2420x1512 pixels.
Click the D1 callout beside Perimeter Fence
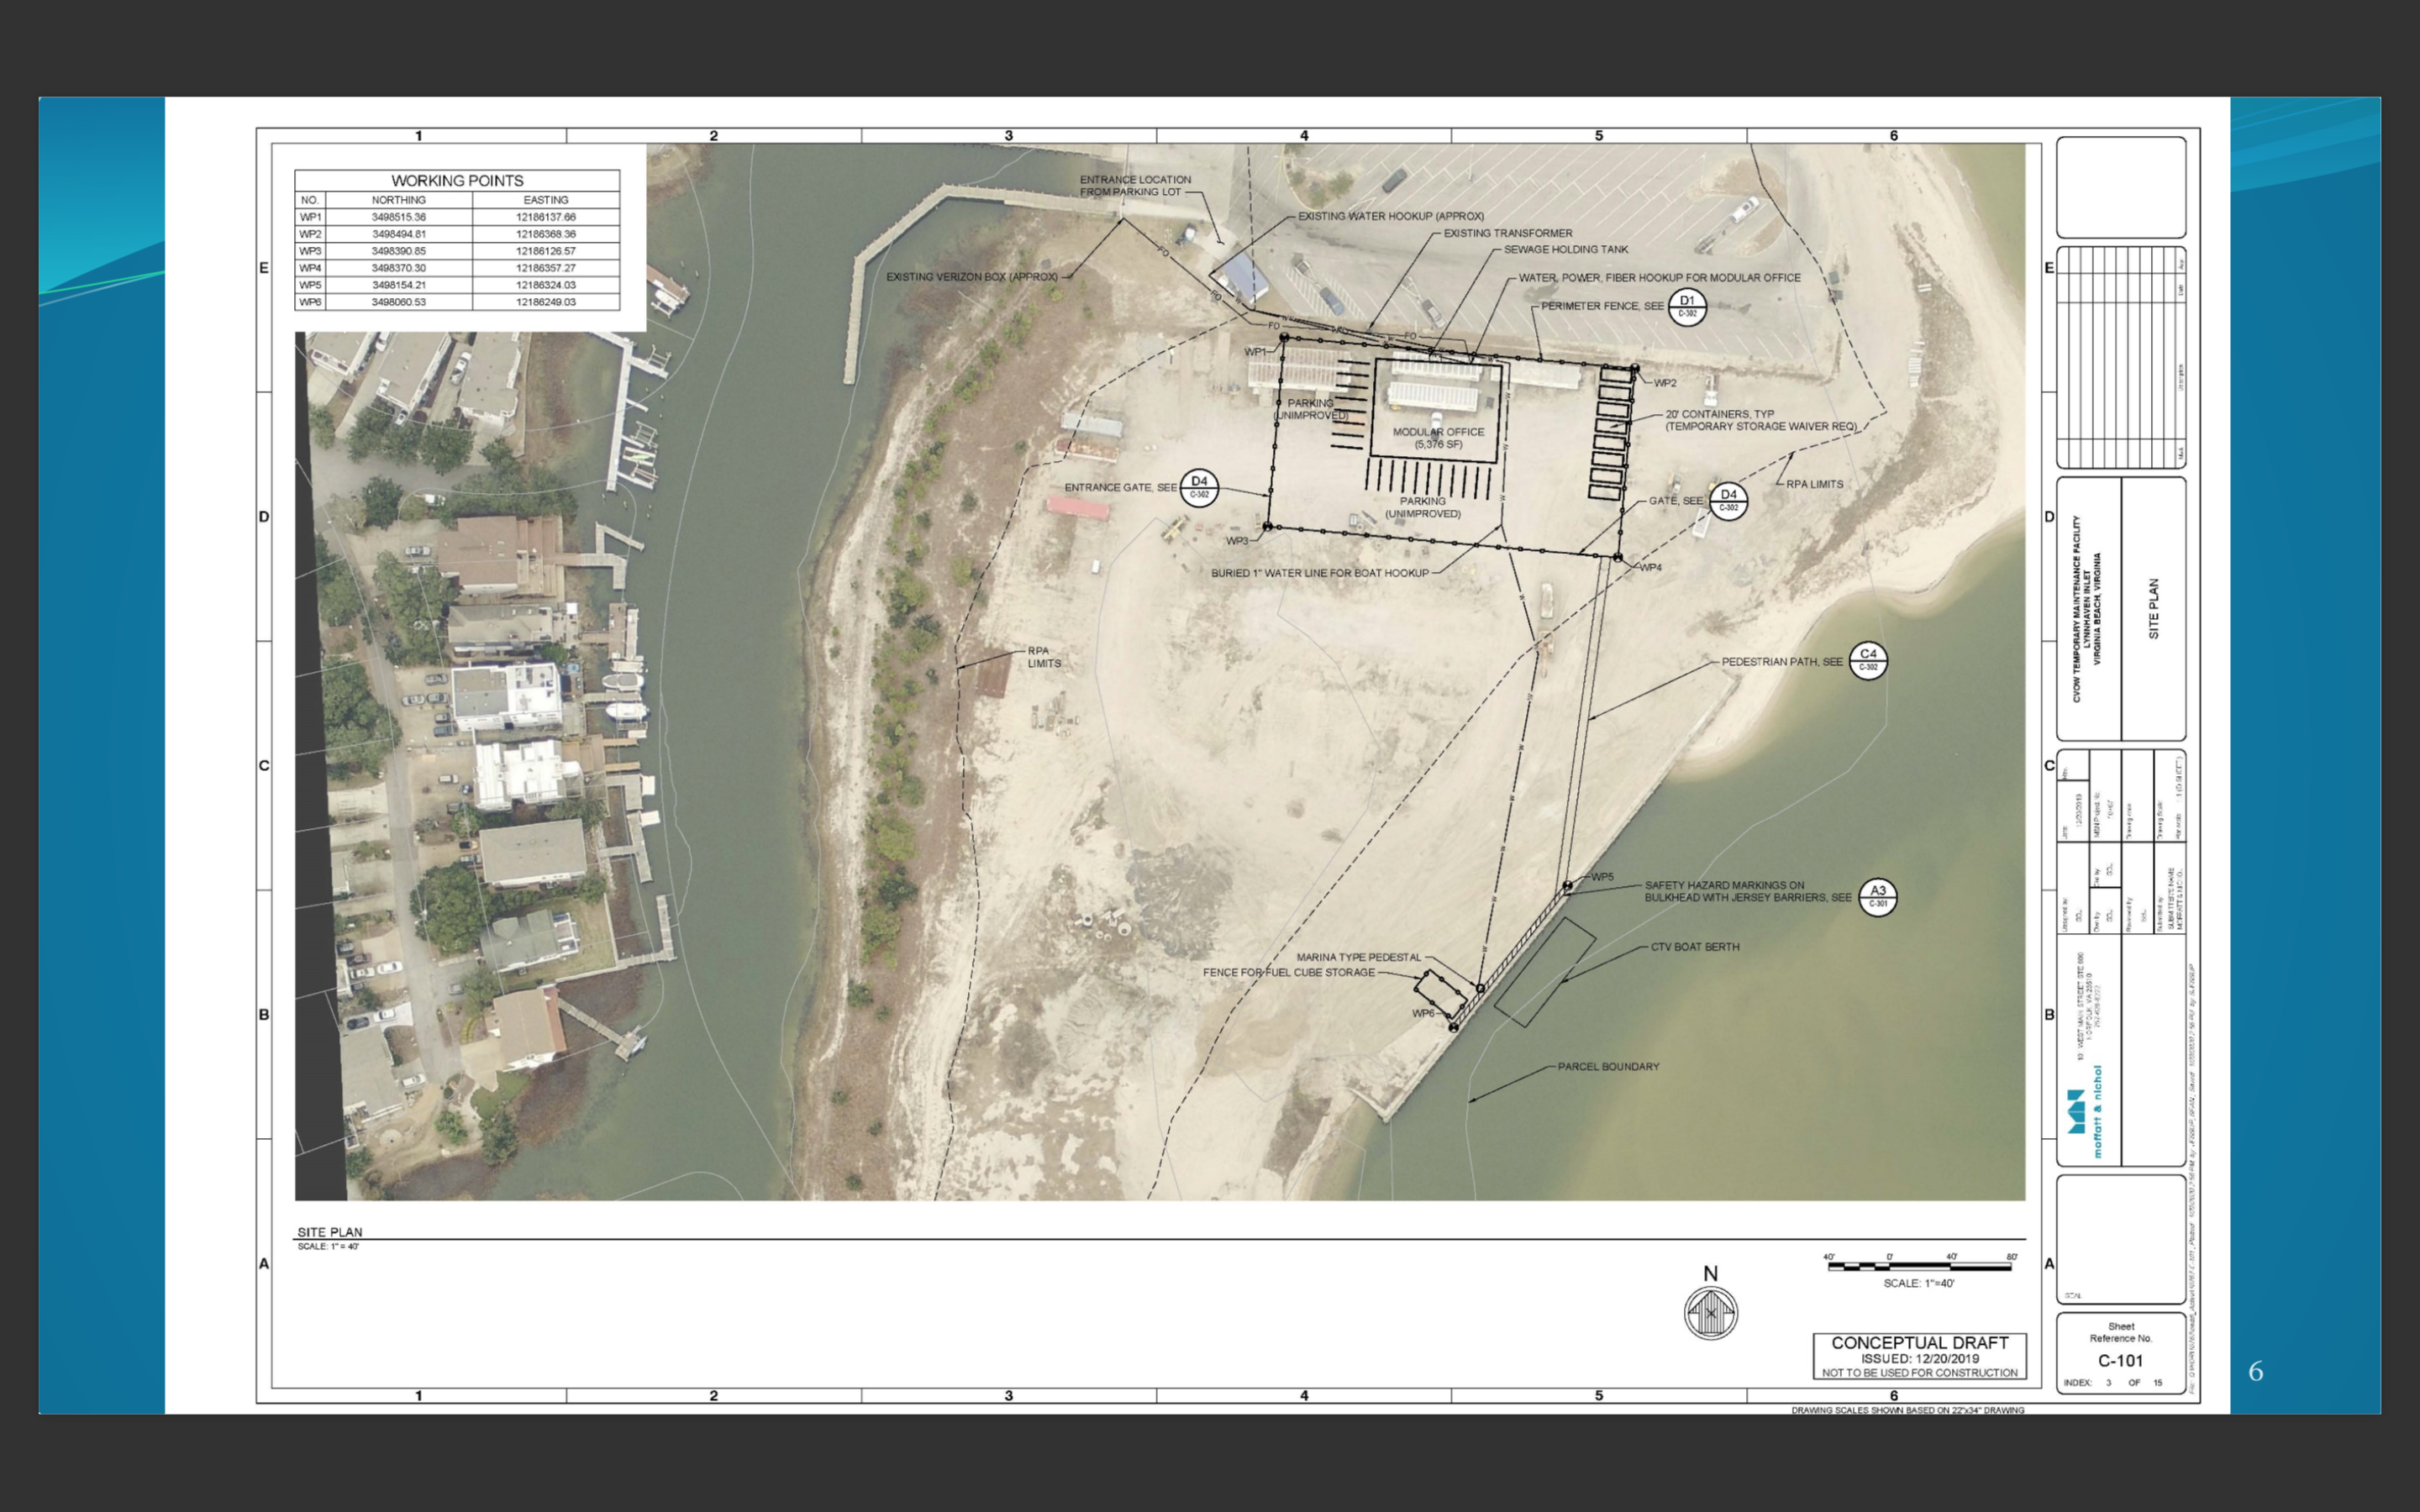coord(1687,306)
